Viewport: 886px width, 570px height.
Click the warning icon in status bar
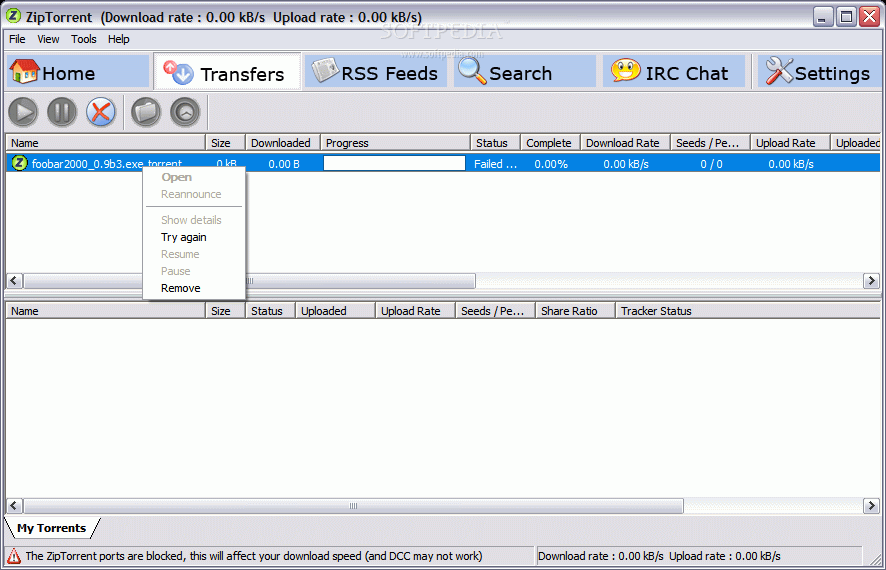pos(14,556)
